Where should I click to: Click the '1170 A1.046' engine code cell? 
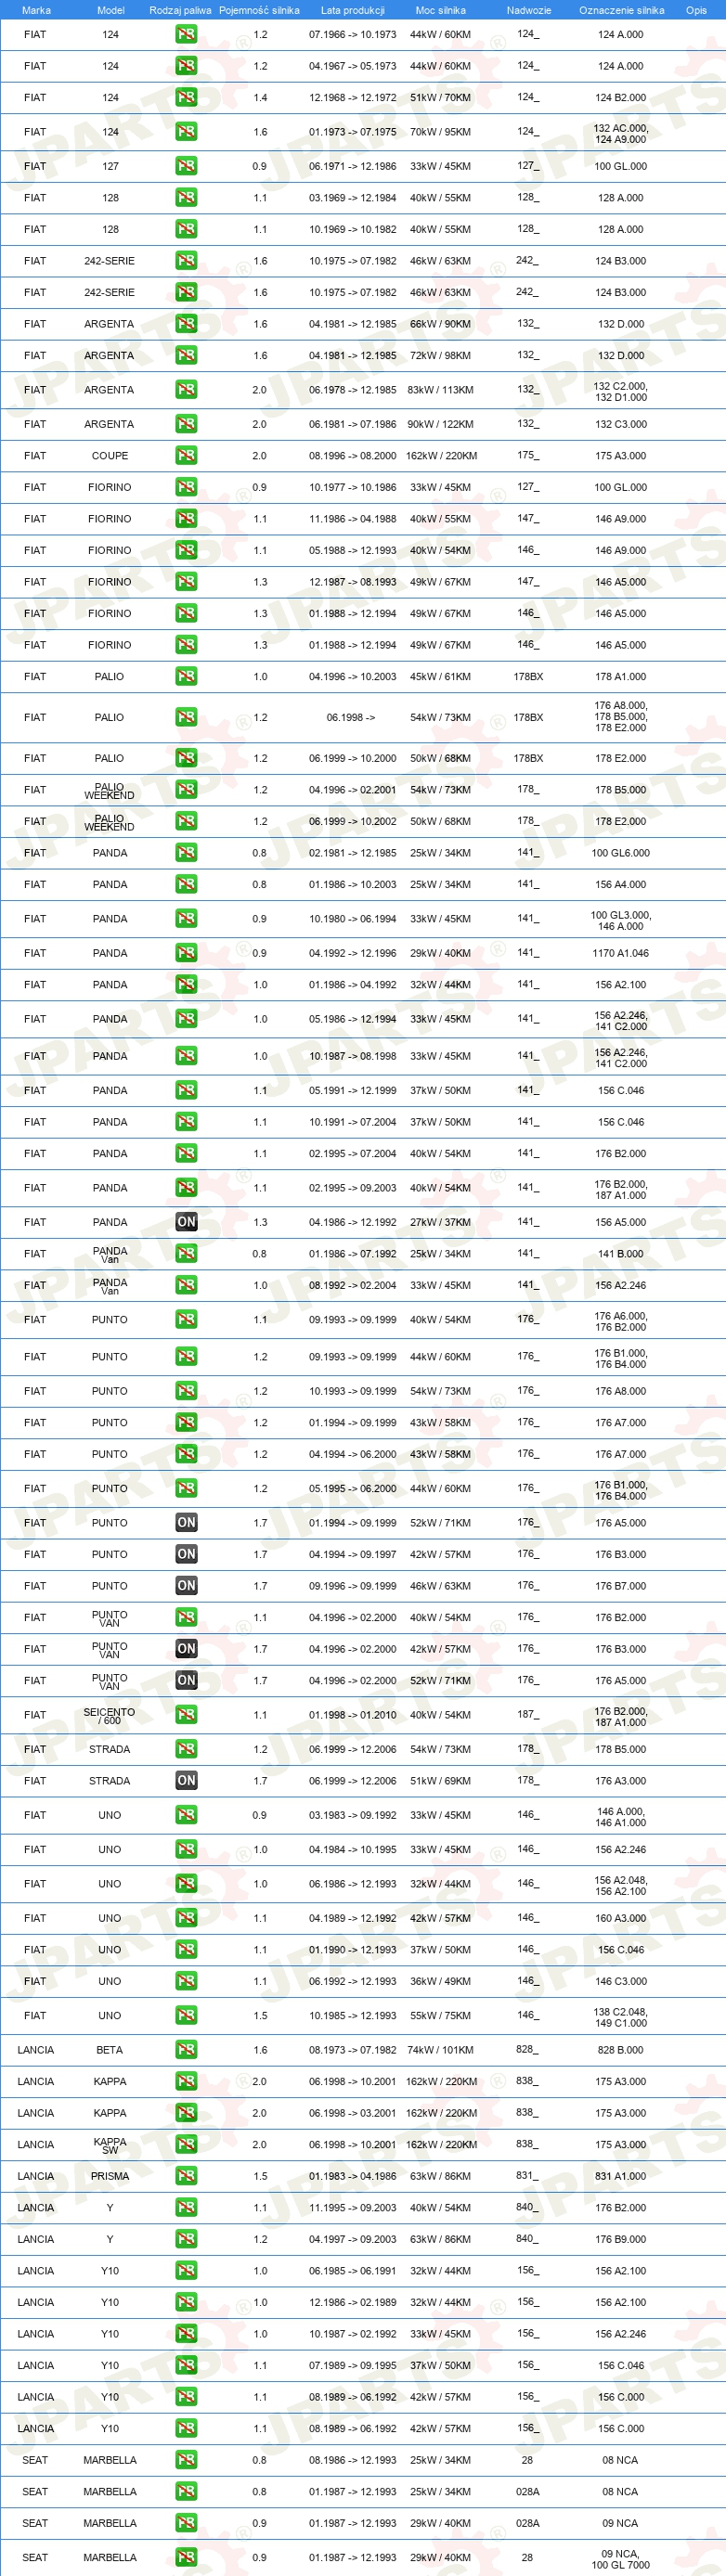coord(621,953)
